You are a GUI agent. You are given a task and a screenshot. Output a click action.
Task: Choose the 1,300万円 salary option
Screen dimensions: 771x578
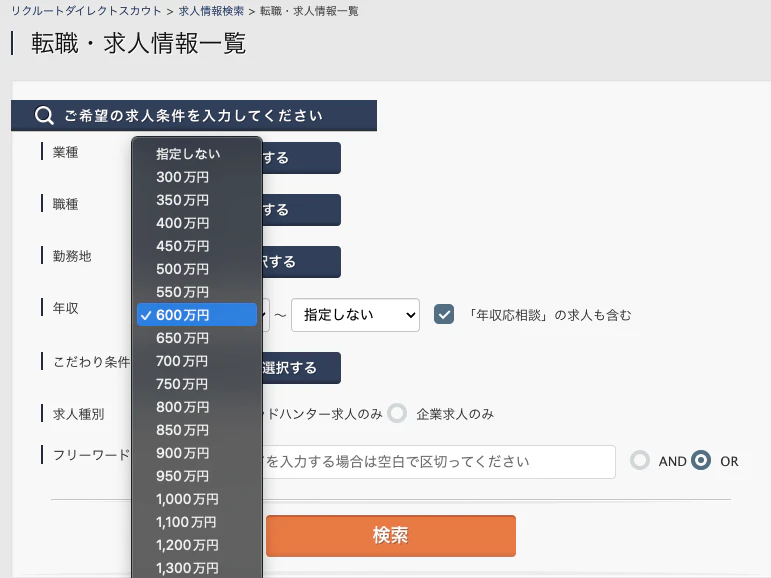pyautogui.click(x=197, y=568)
